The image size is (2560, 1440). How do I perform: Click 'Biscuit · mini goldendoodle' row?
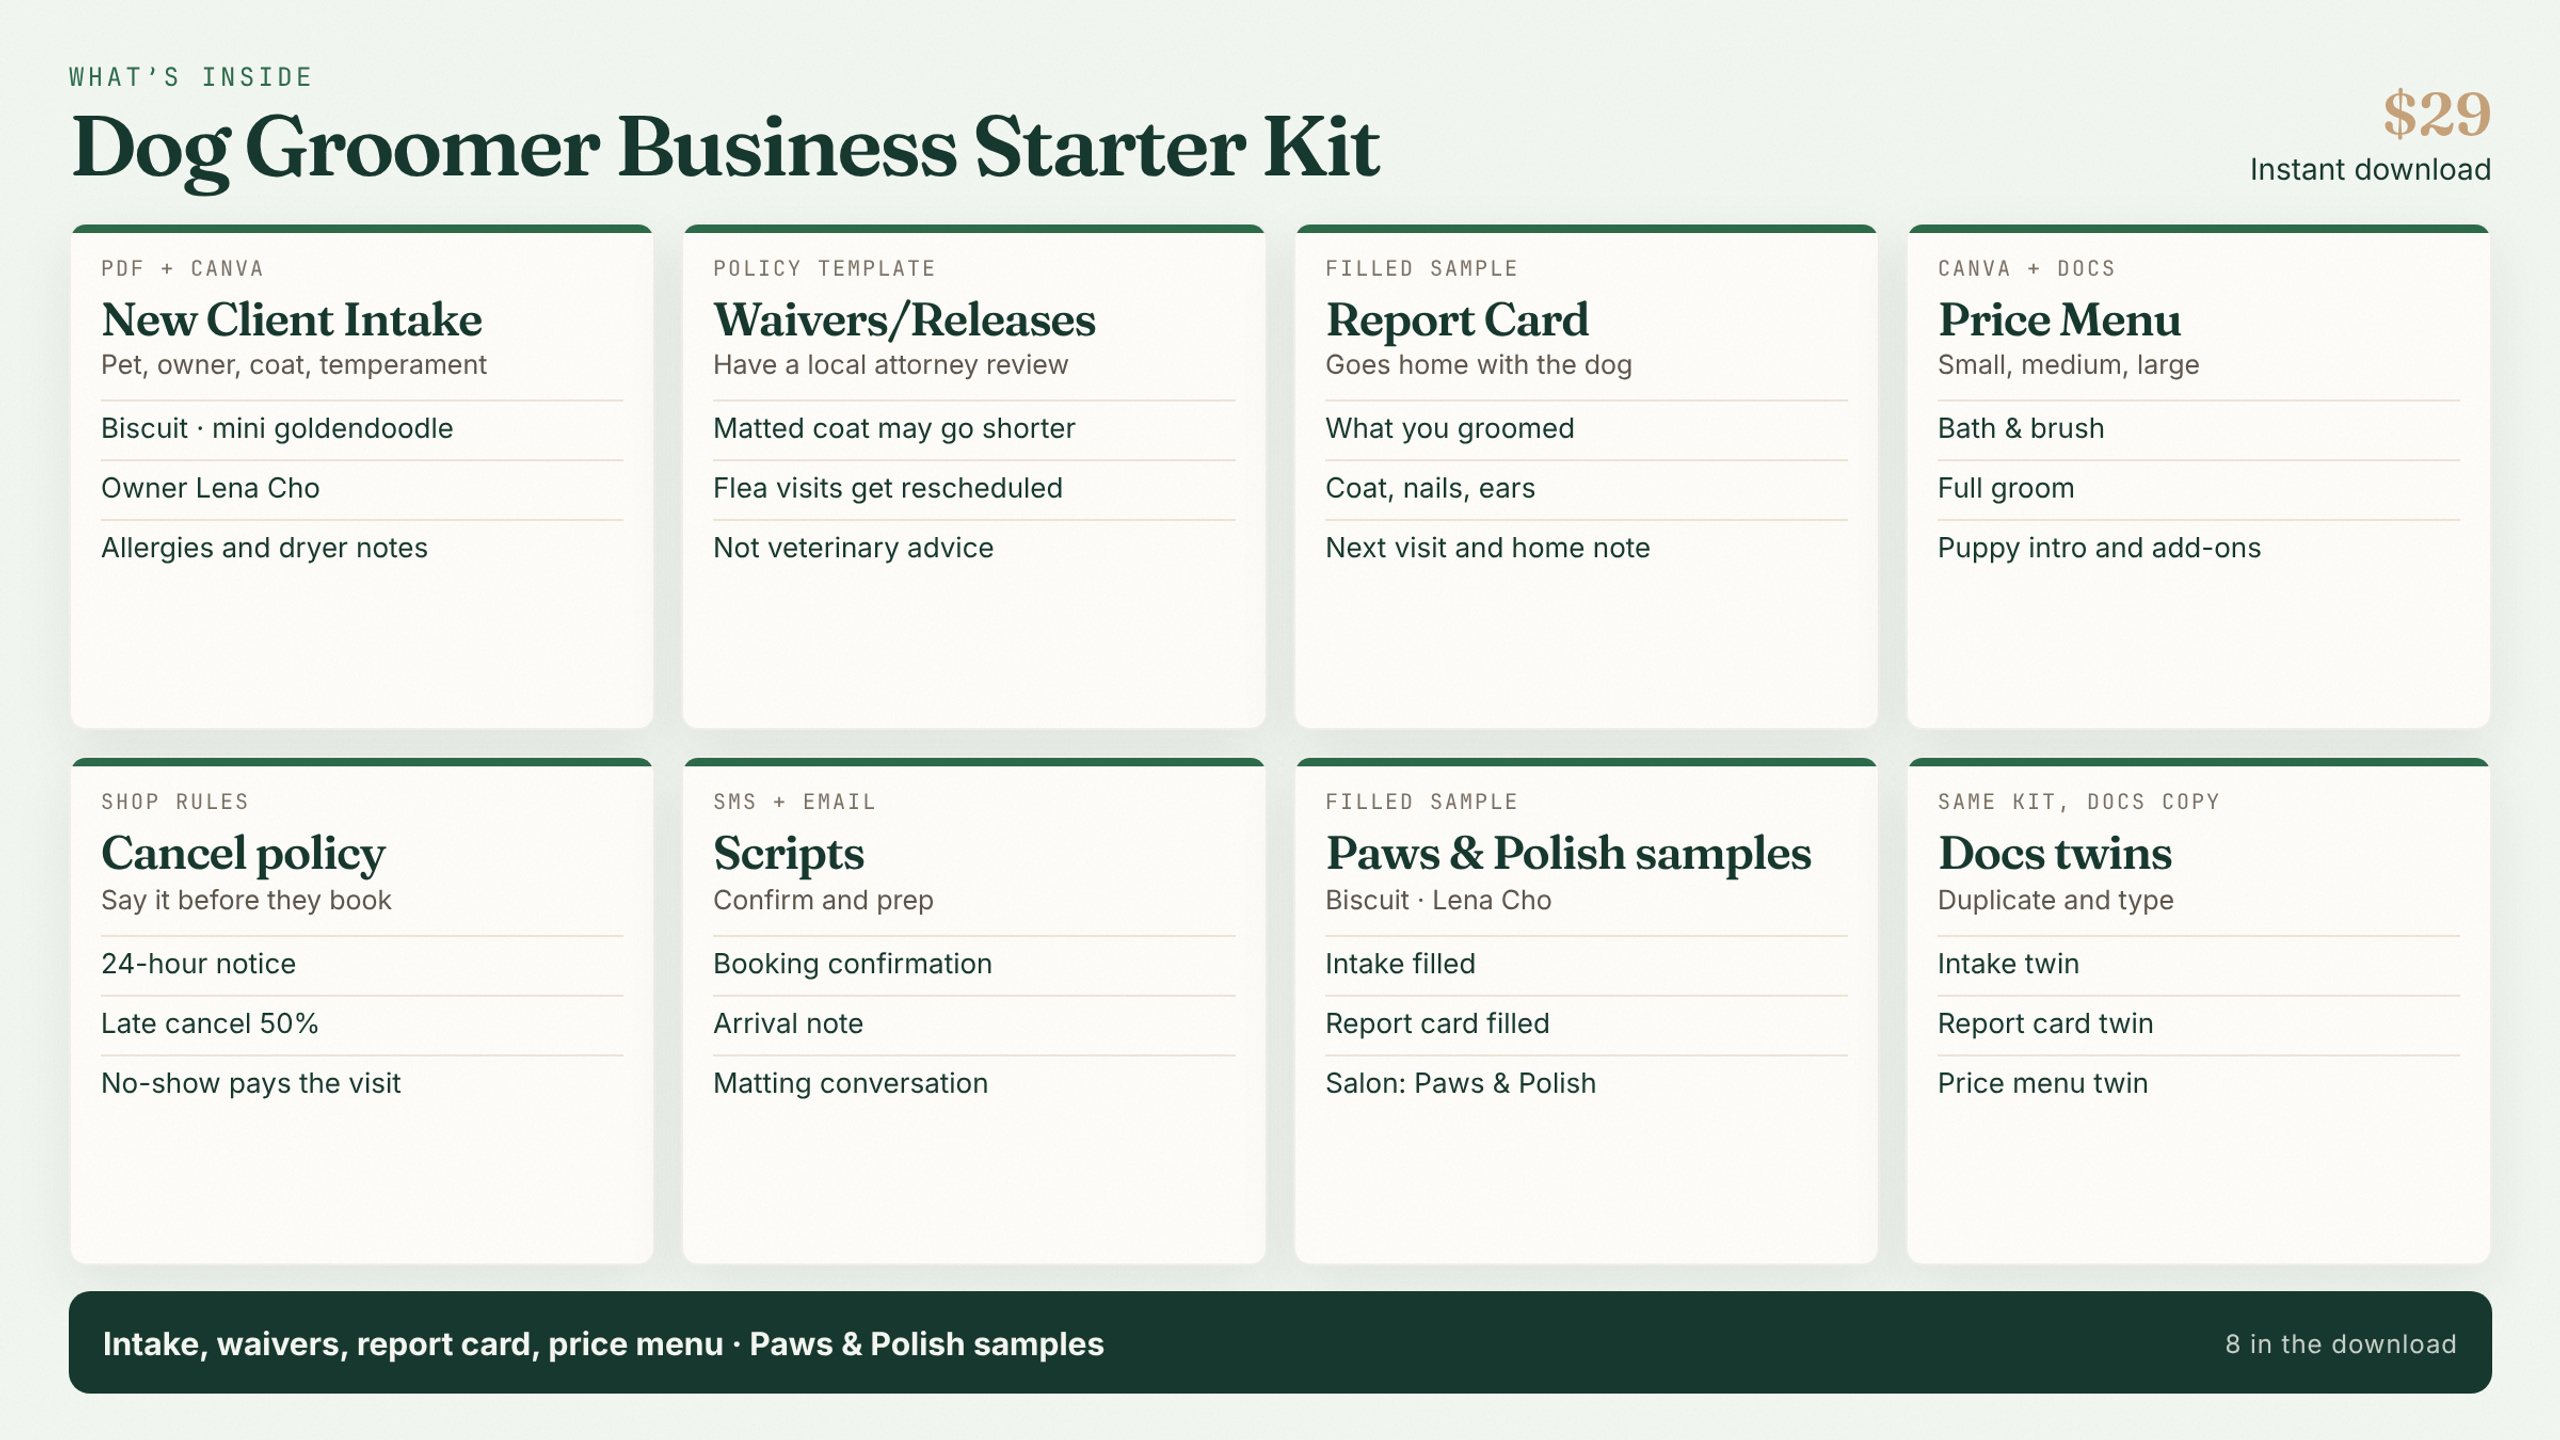tap(362, 429)
